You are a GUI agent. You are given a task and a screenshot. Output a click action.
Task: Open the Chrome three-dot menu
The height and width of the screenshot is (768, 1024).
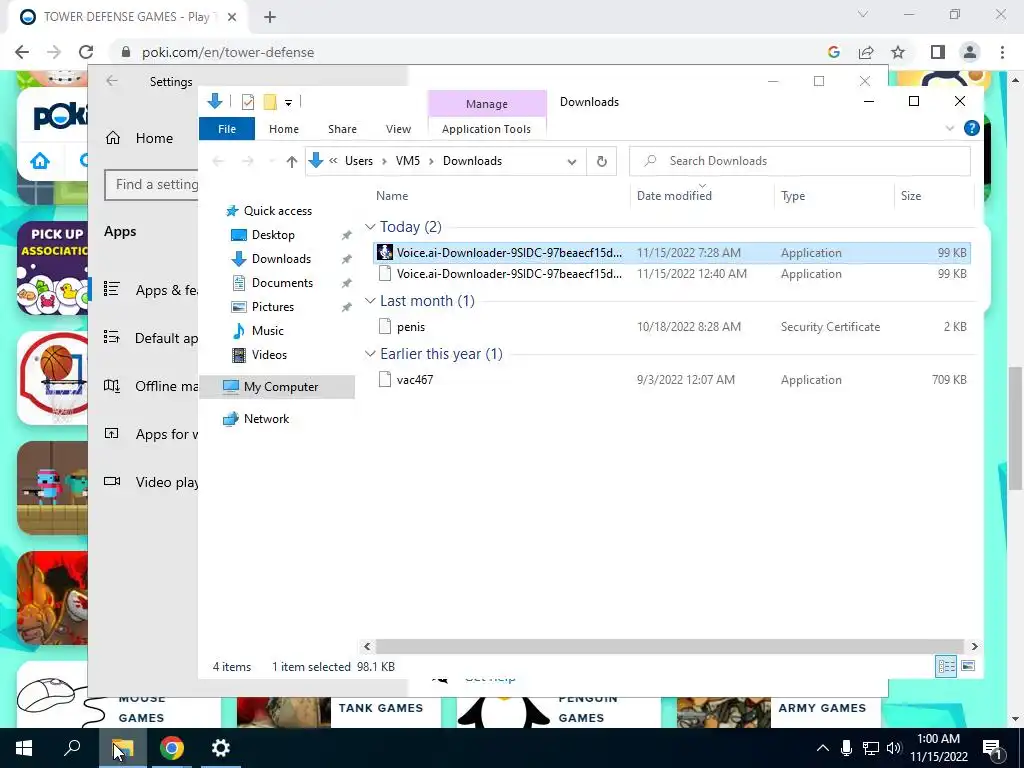[1002, 52]
